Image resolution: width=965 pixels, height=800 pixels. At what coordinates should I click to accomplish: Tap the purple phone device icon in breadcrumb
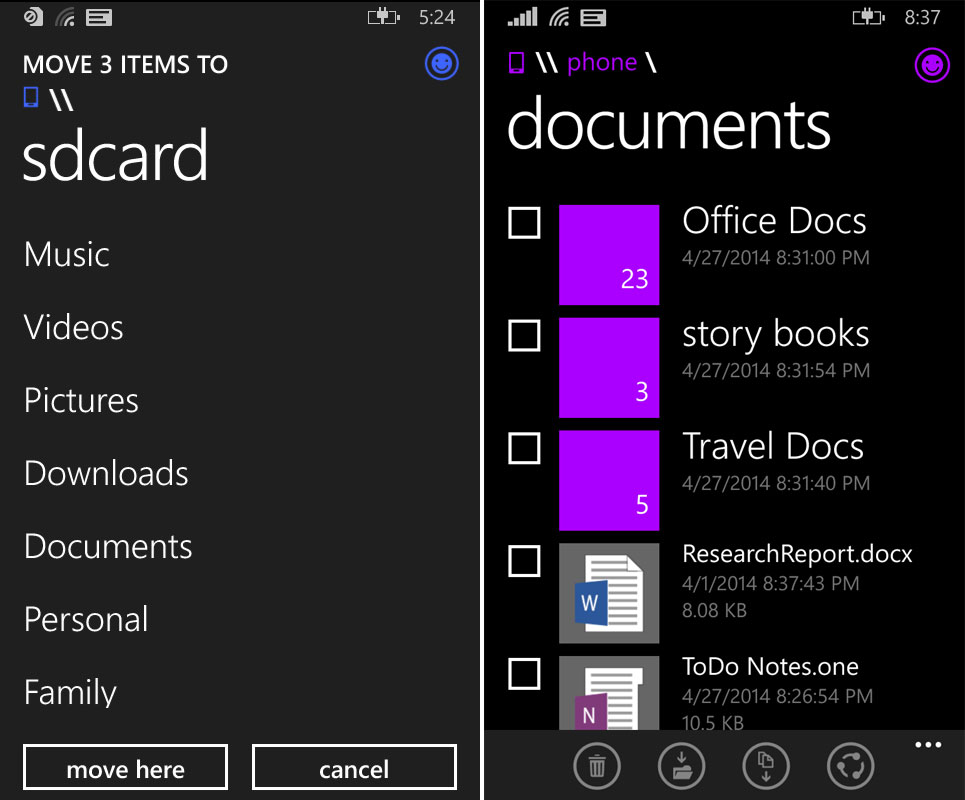click(516, 63)
